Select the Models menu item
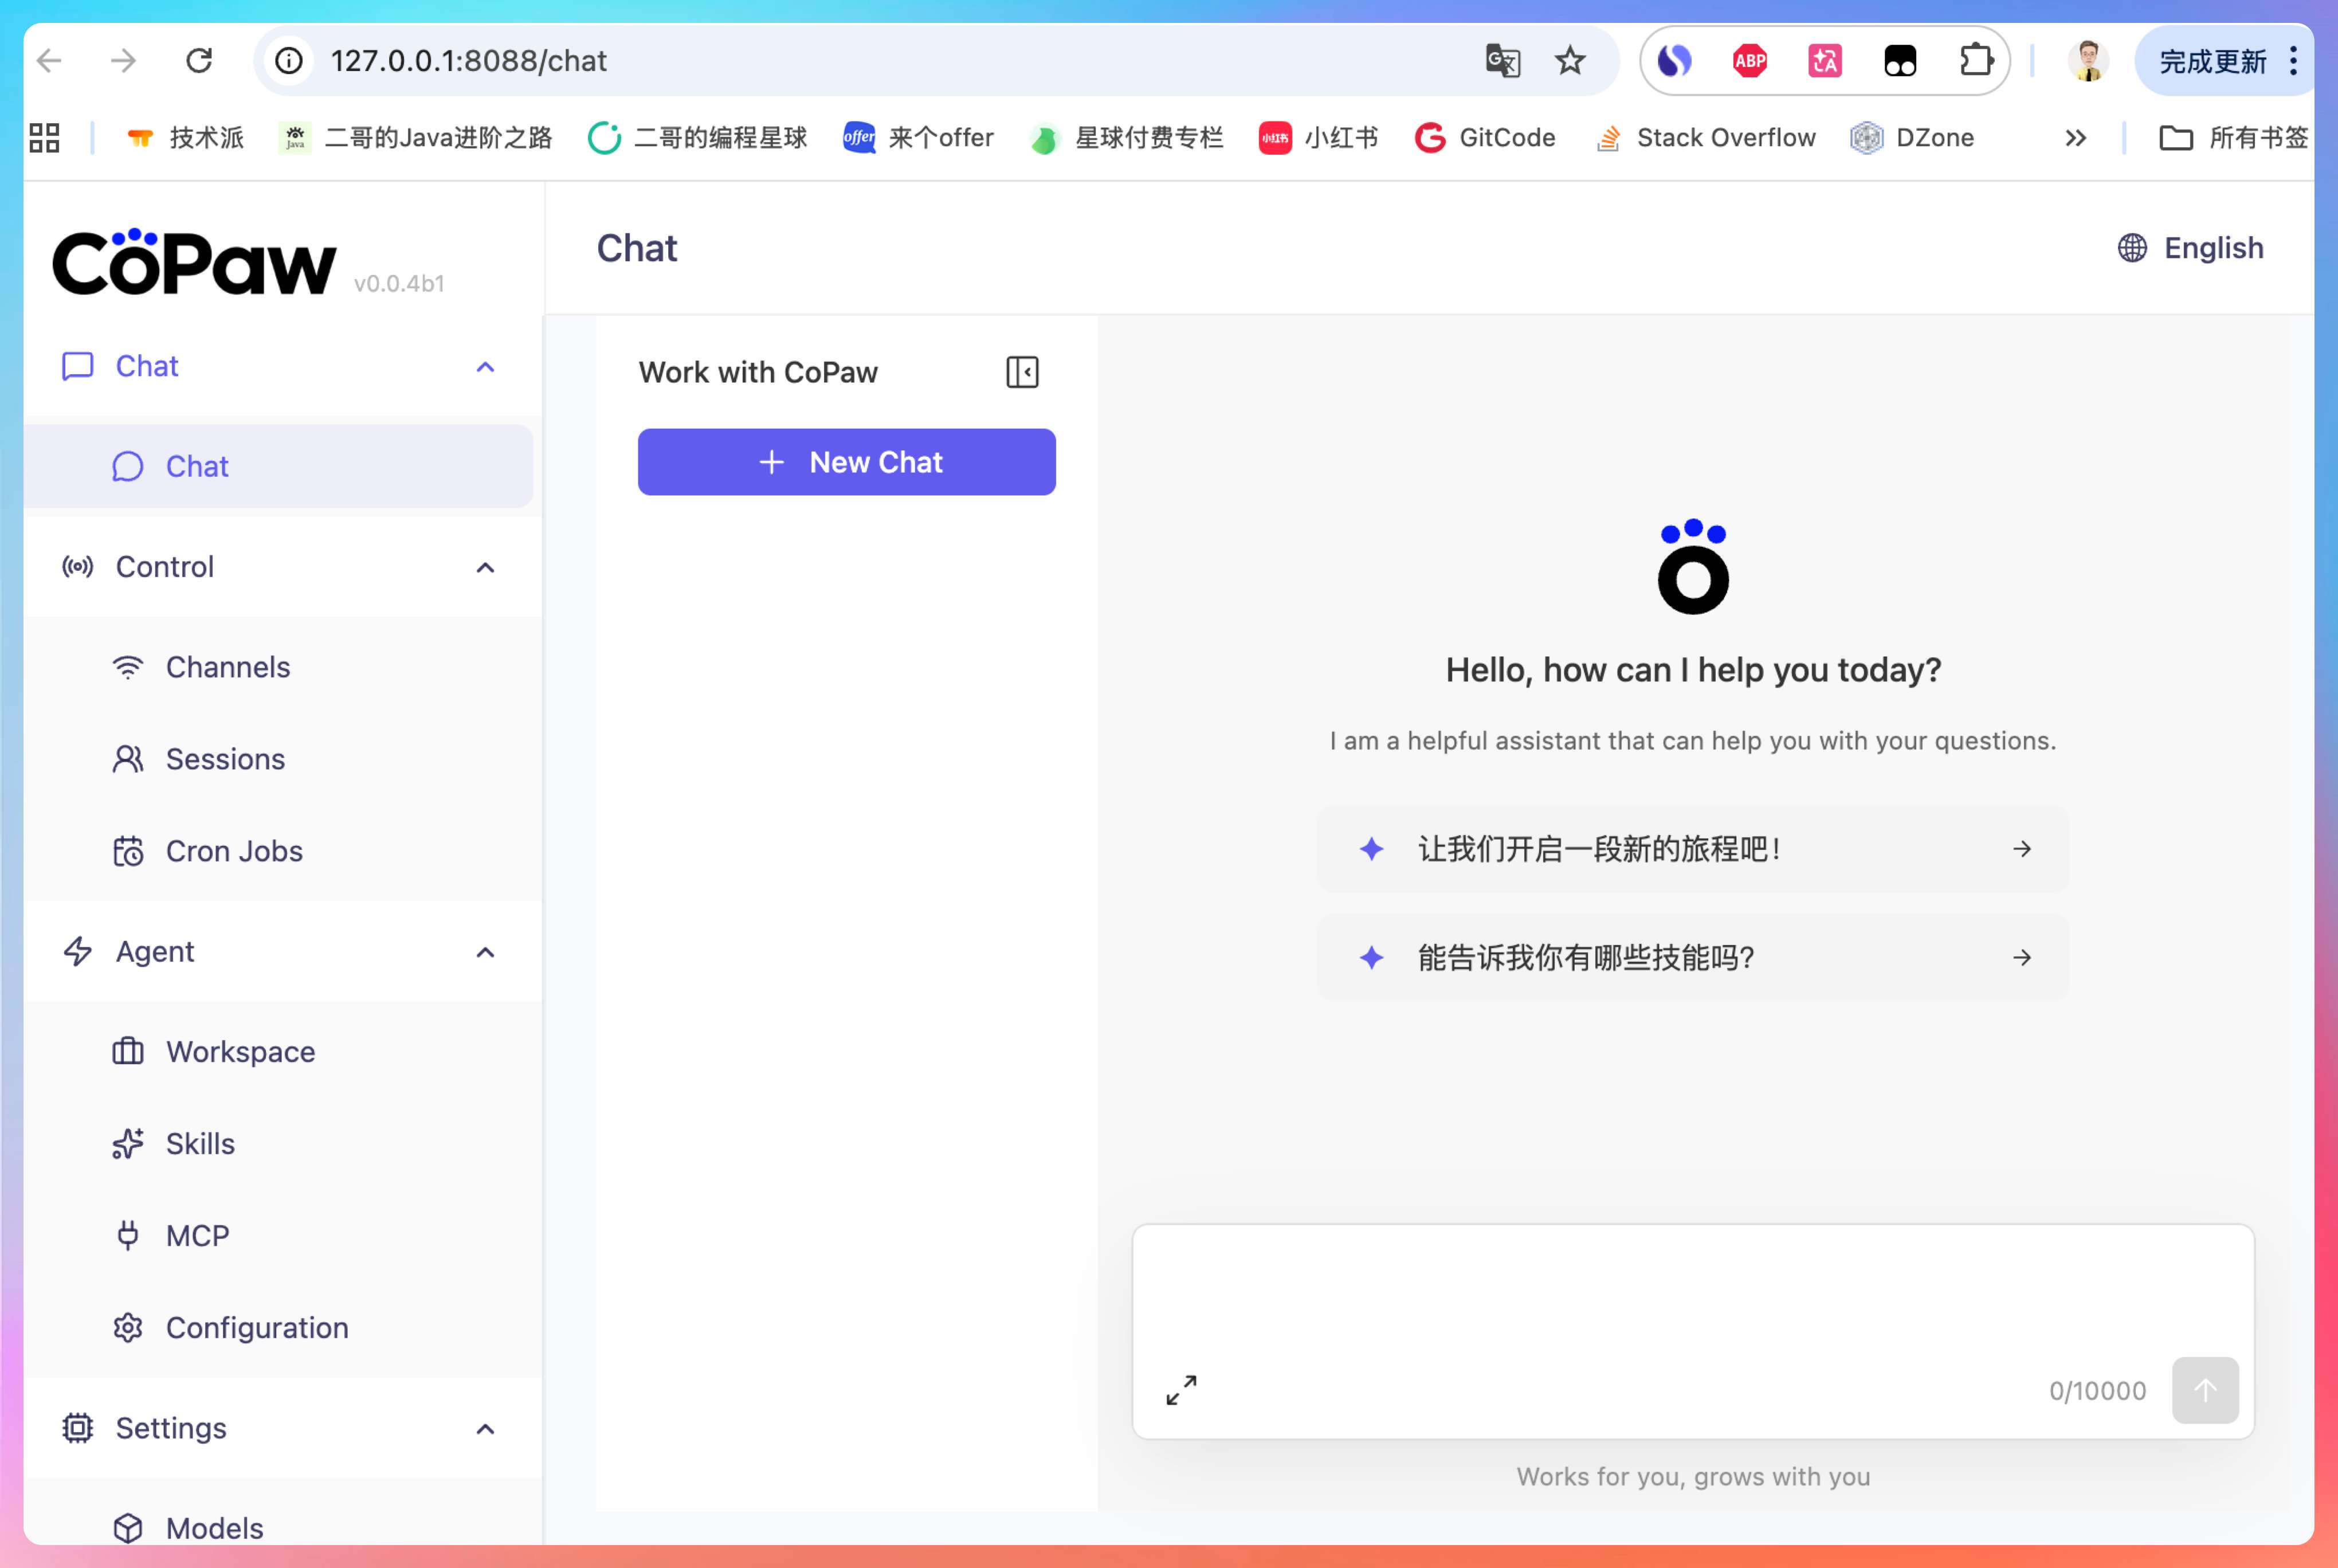Image resolution: width=2338 pixels, height=1568 pixels. (214, 1527)
